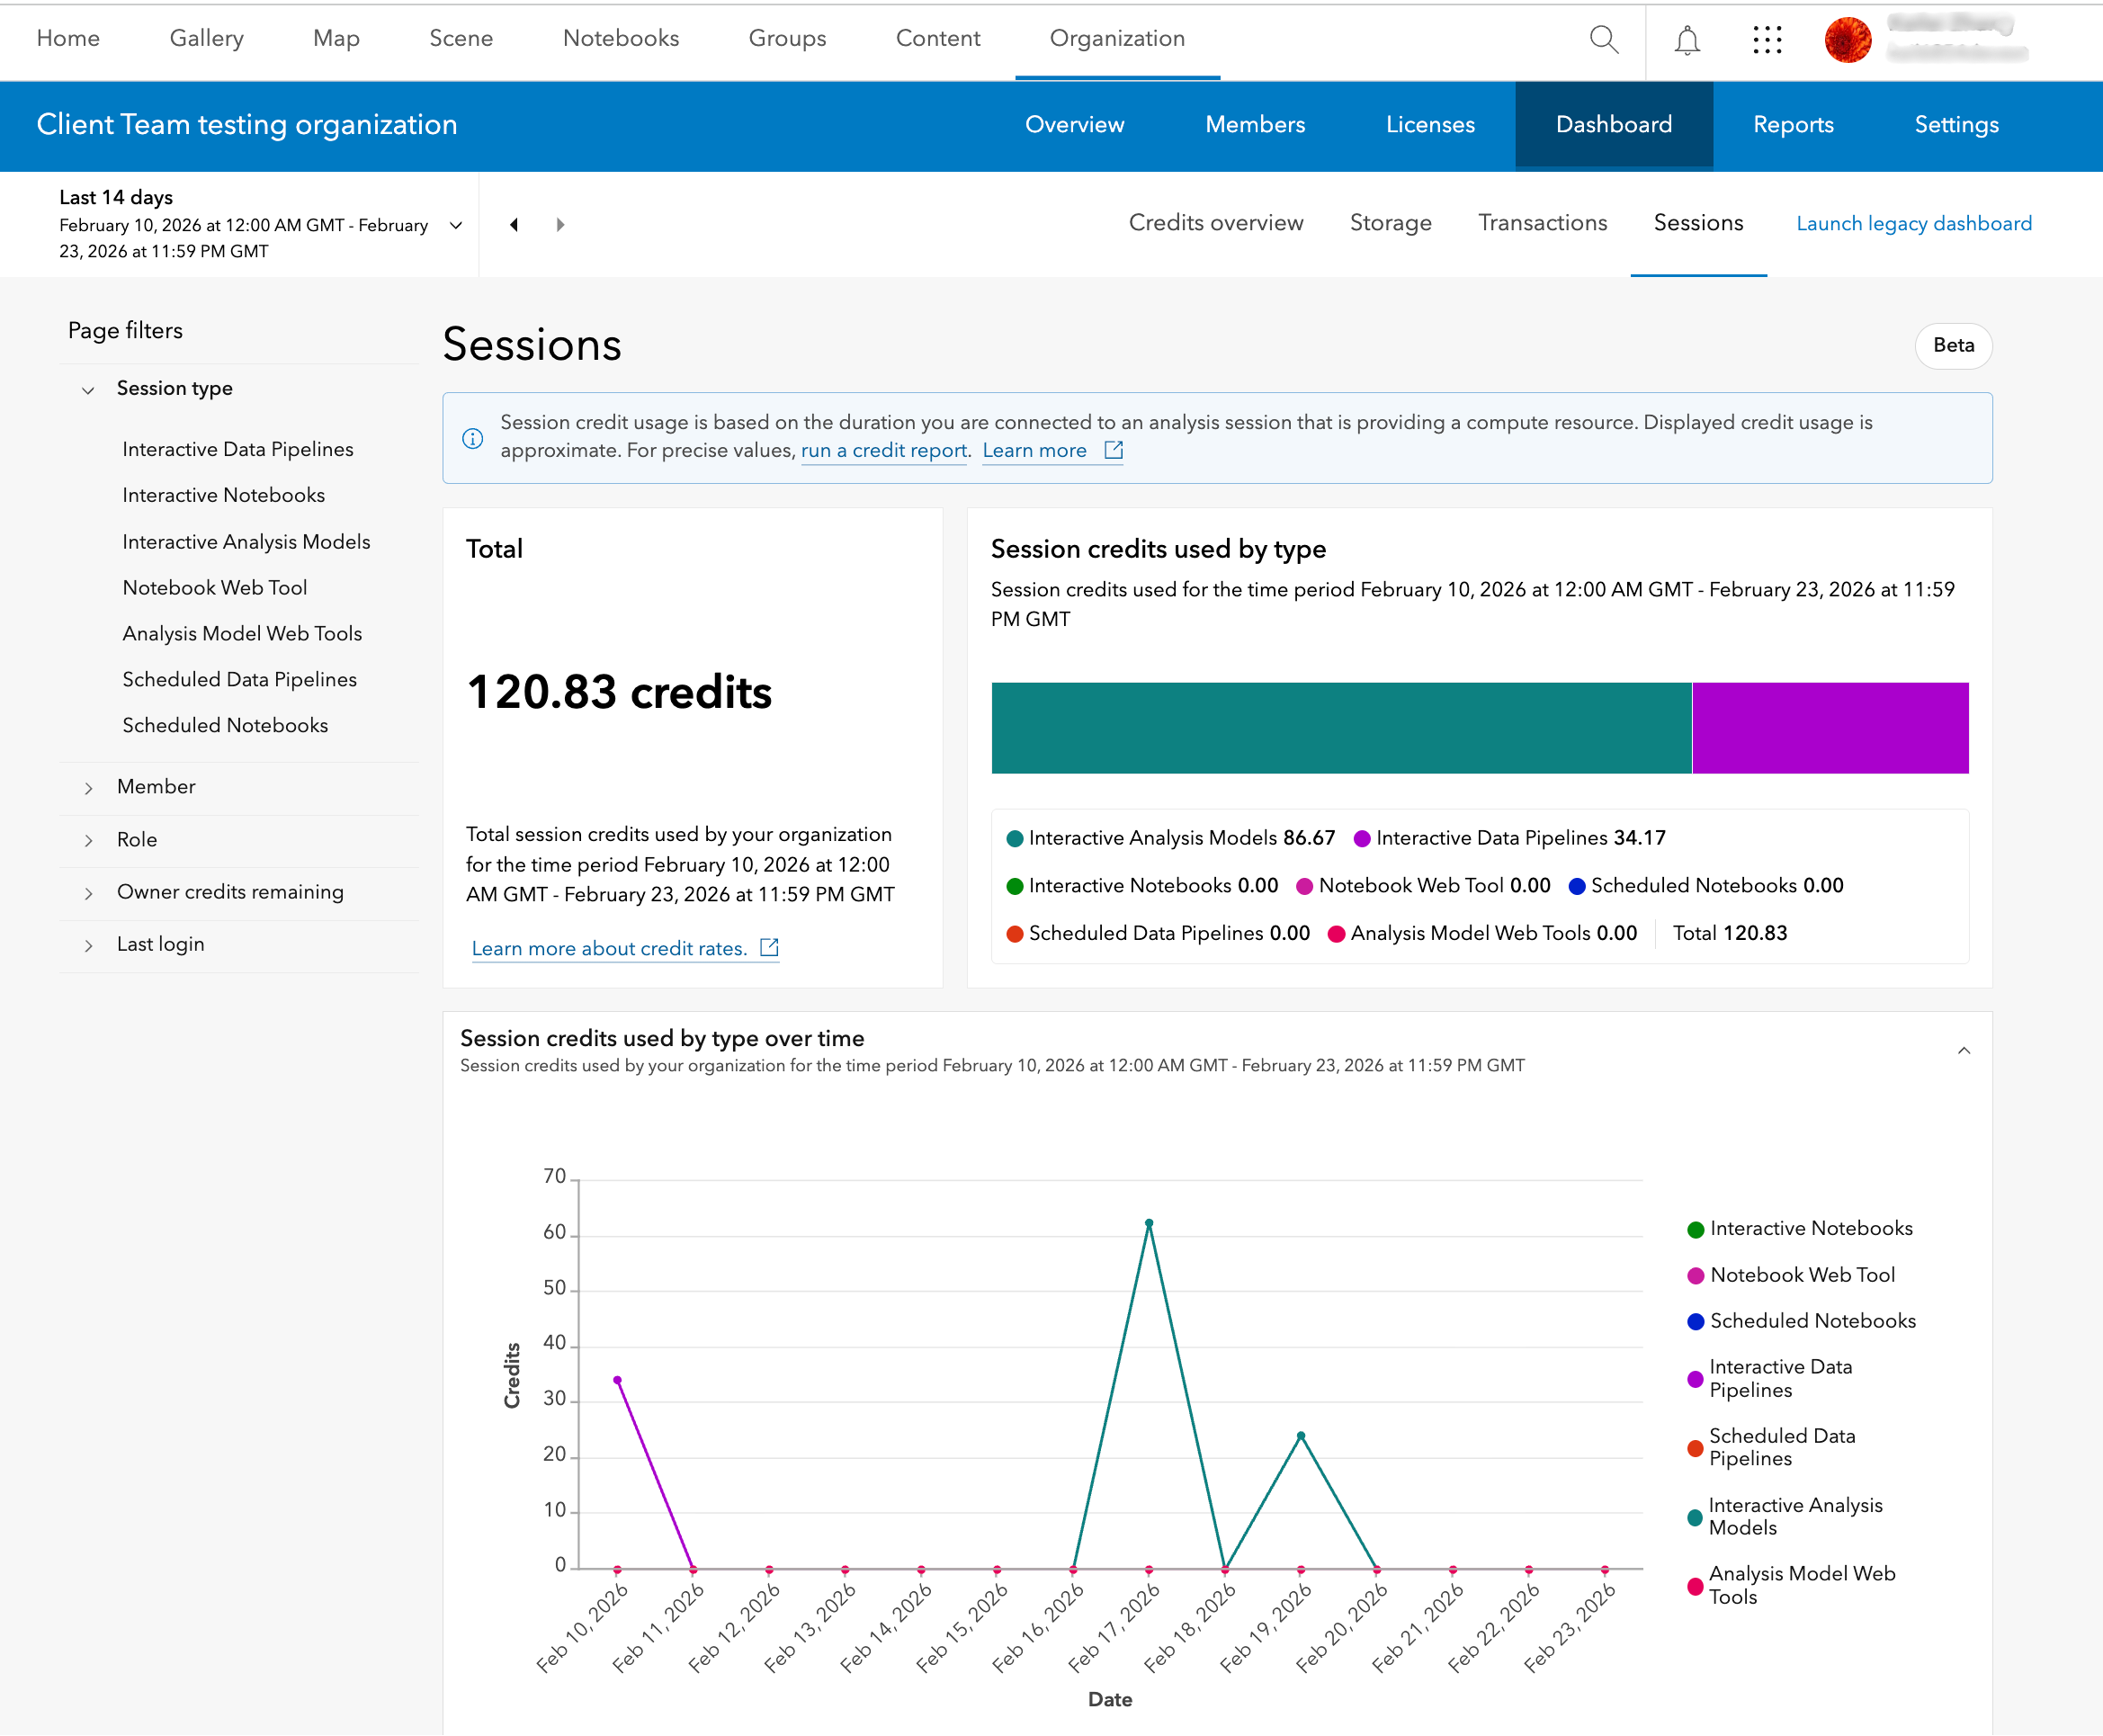Expand the Member filter section

click(x=156, y=787)
